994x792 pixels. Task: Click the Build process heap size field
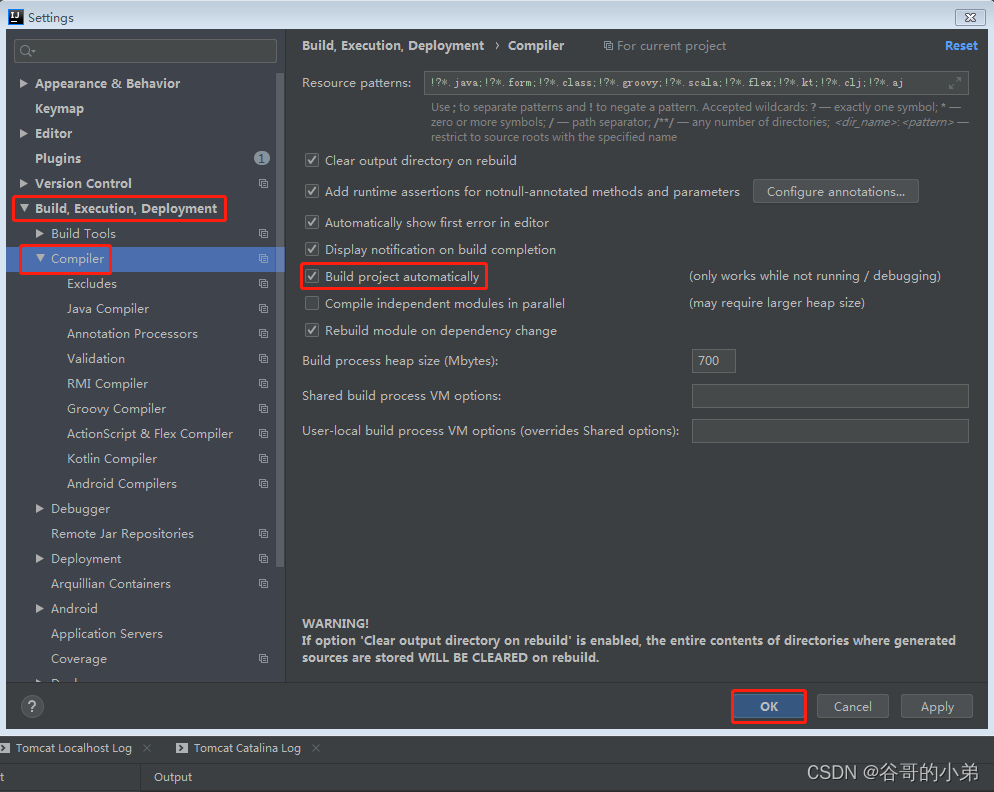[x=713, y=361]
